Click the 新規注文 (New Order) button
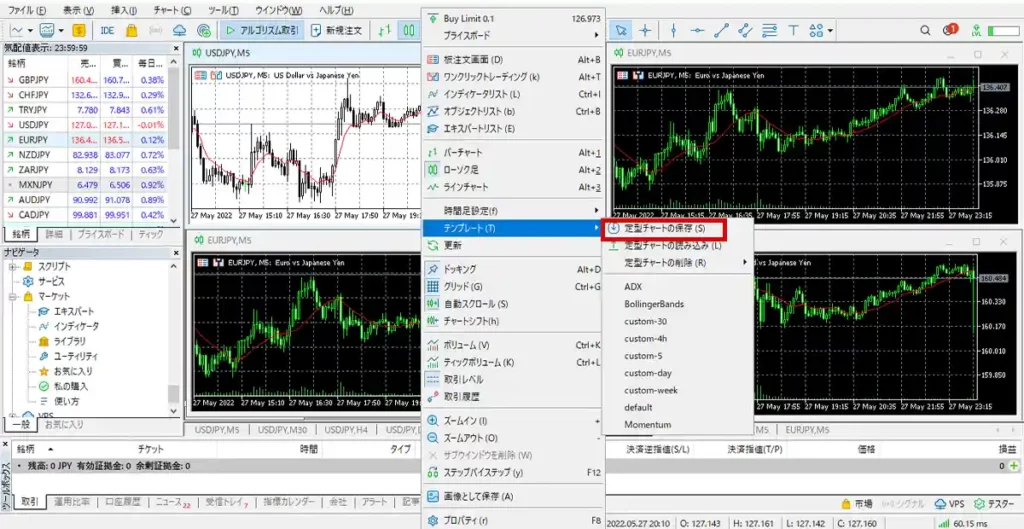 (337, 30)
